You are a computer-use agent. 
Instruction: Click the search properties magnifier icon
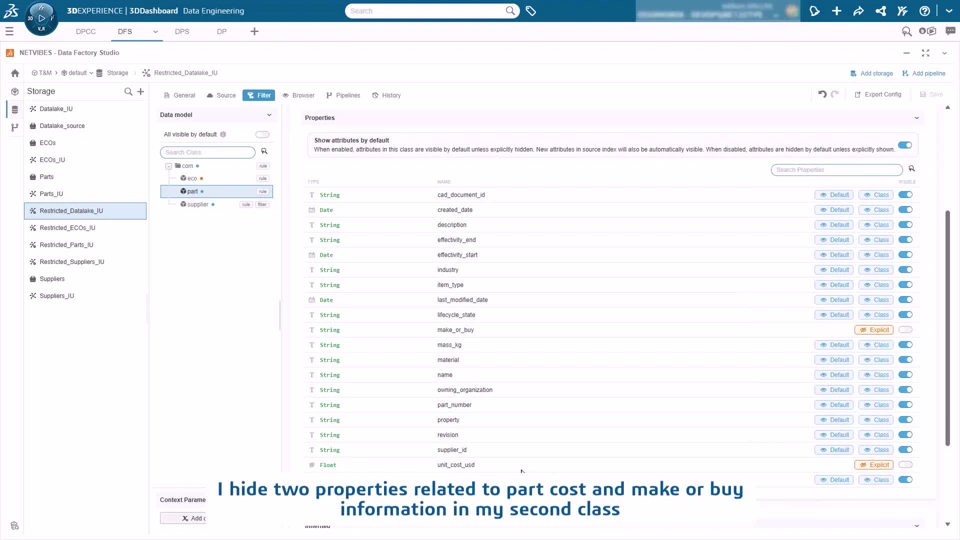(912, 169)
